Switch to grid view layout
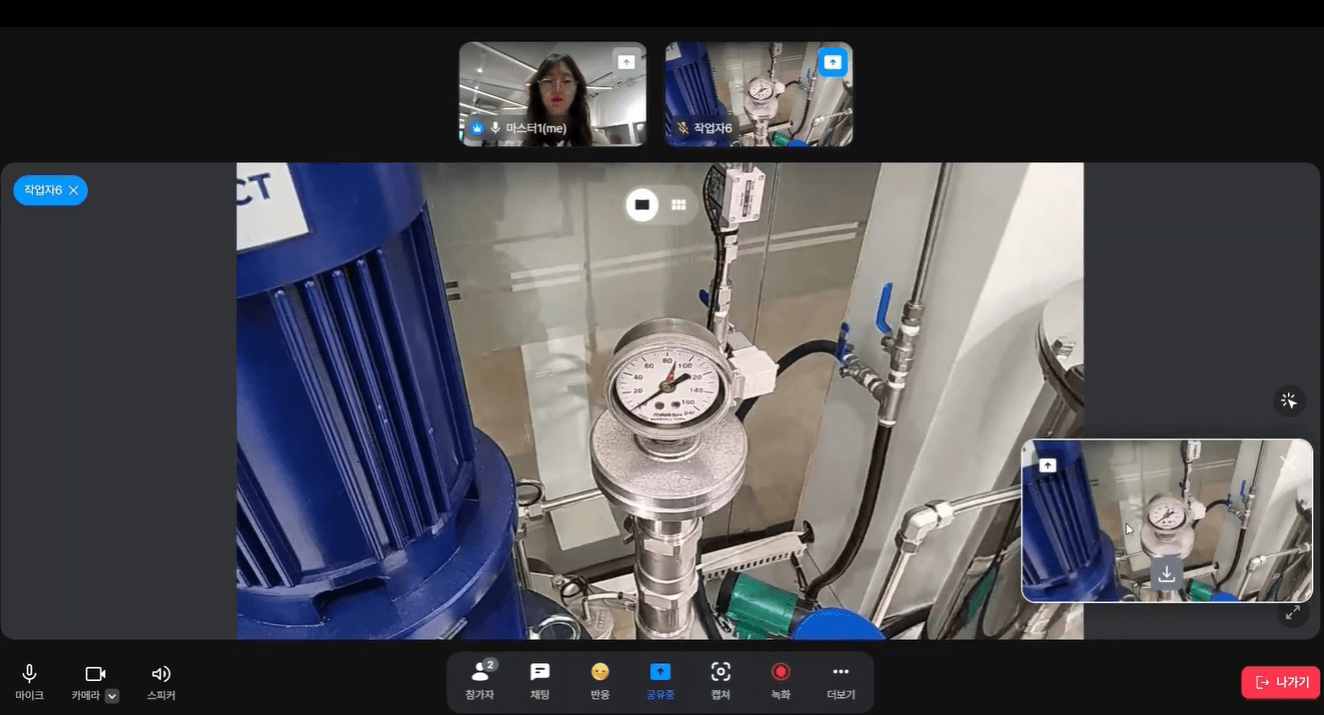 pos(679,205)
